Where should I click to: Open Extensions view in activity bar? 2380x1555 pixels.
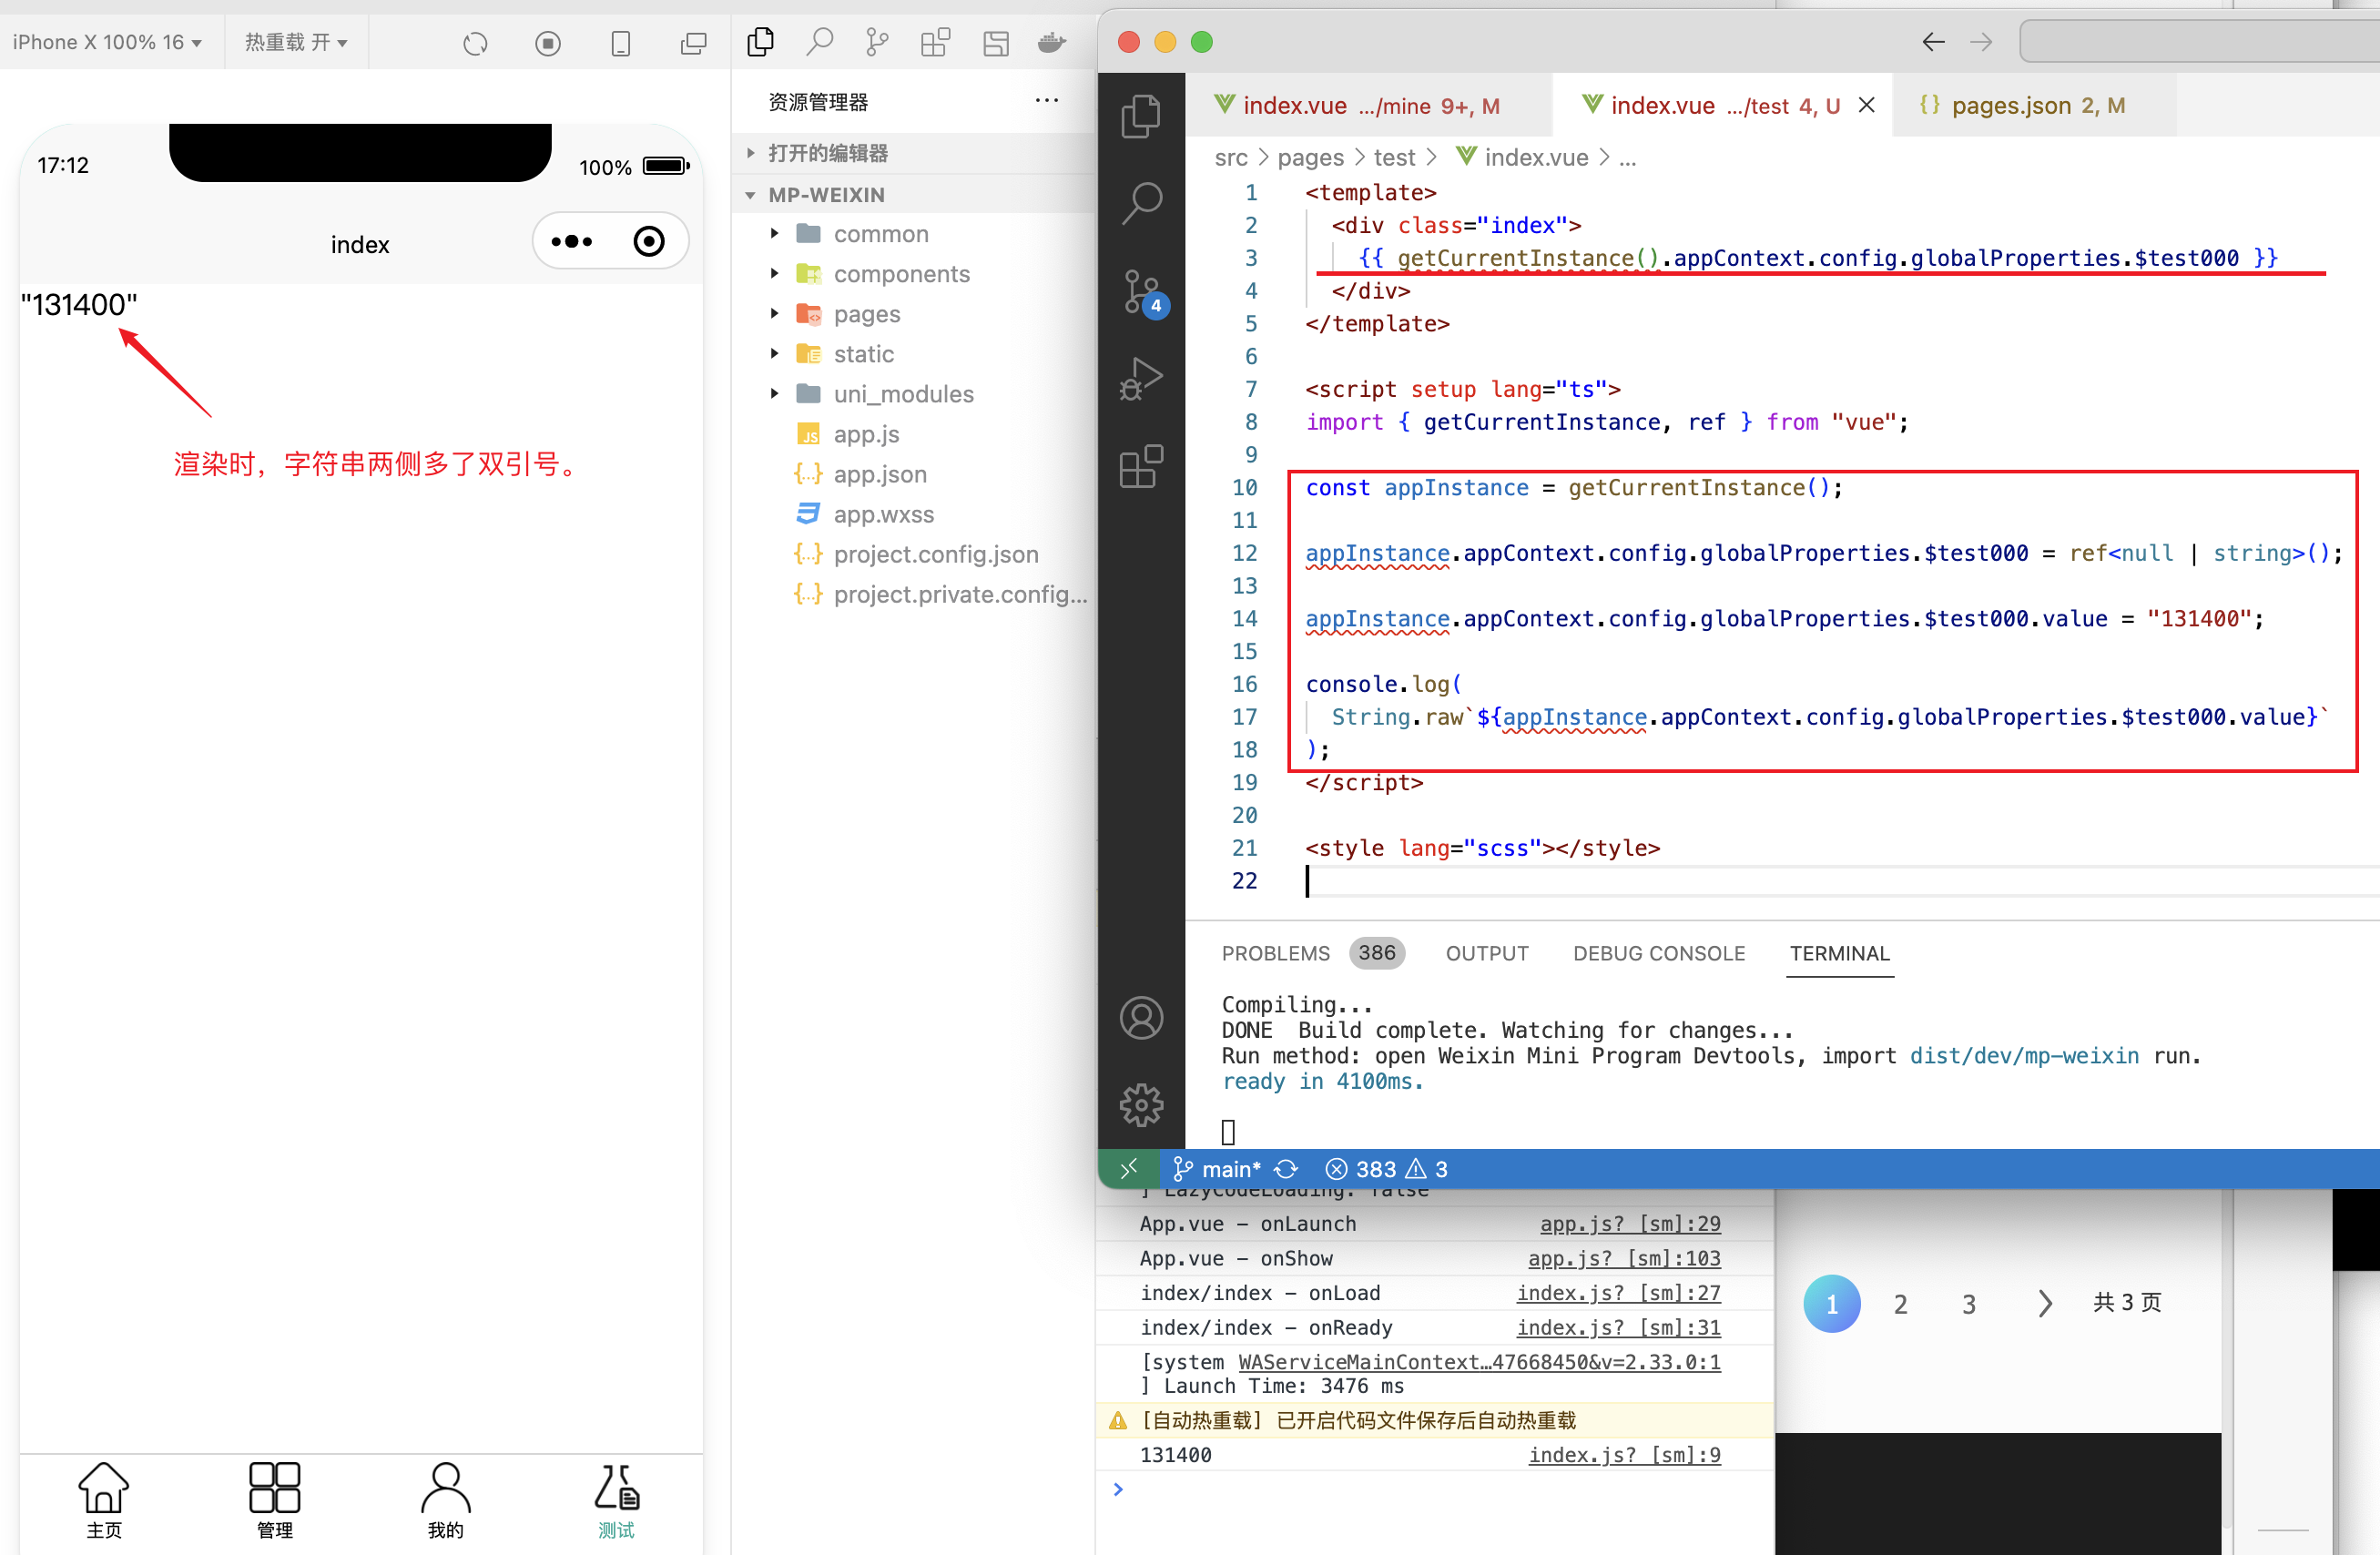(1141, 467)
